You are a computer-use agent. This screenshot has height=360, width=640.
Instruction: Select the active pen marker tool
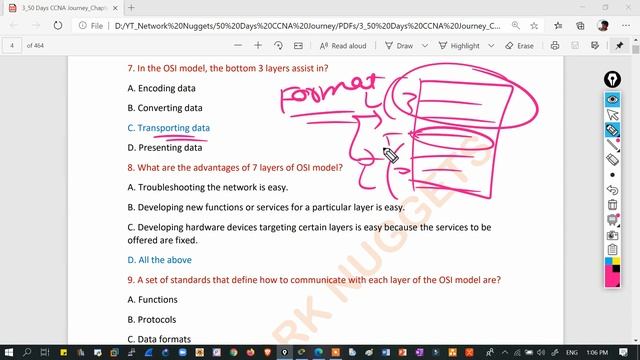612,130
